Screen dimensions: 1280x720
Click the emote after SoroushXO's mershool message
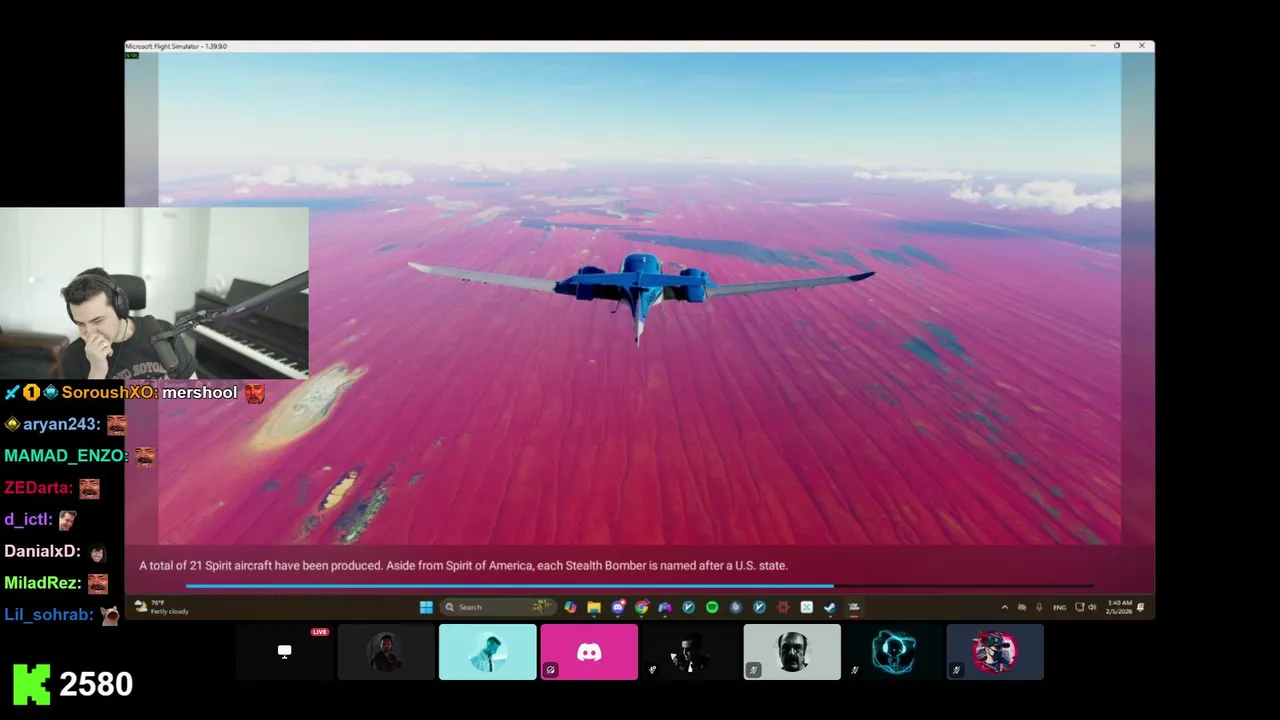click(x=255, y=393)
